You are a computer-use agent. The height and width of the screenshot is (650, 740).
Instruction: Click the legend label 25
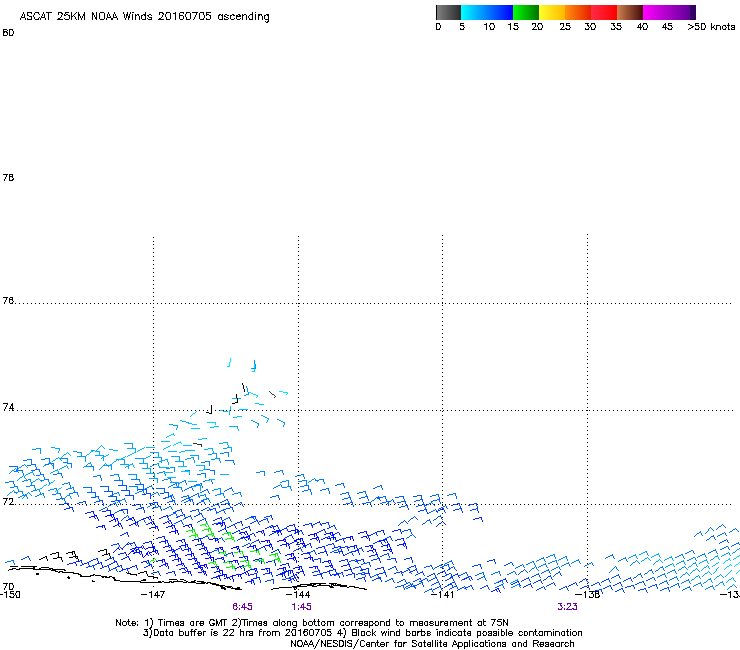[565, 27]
